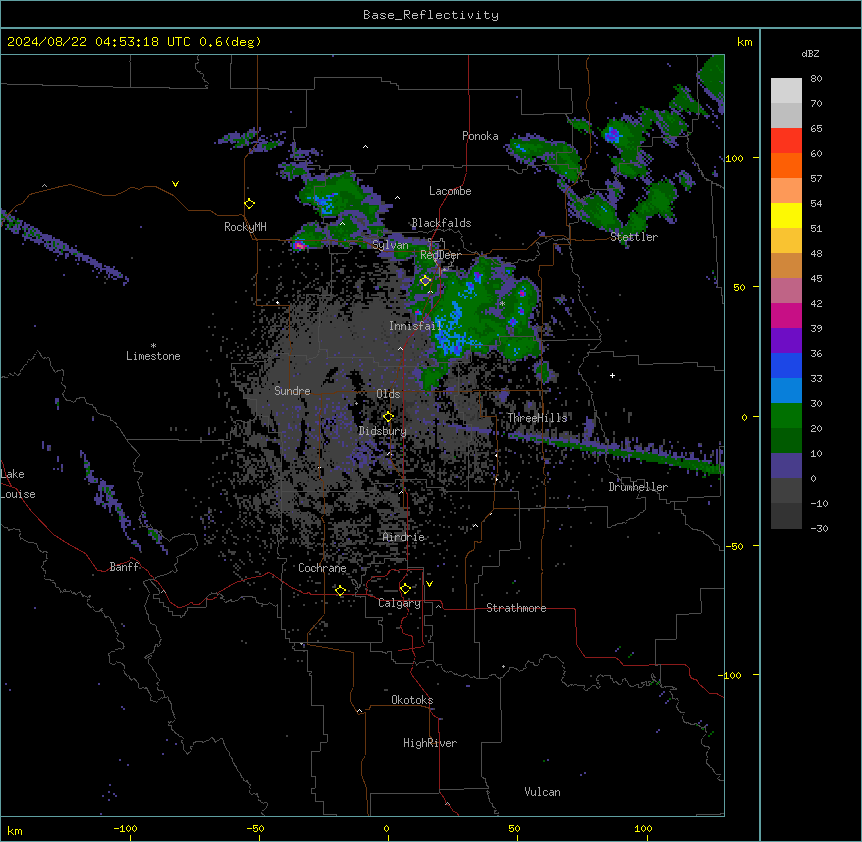Image resolution: width=862 pixels, height=842 pixels.
Task: Click the Blackfalds city label
Action: tap(441, 223)
